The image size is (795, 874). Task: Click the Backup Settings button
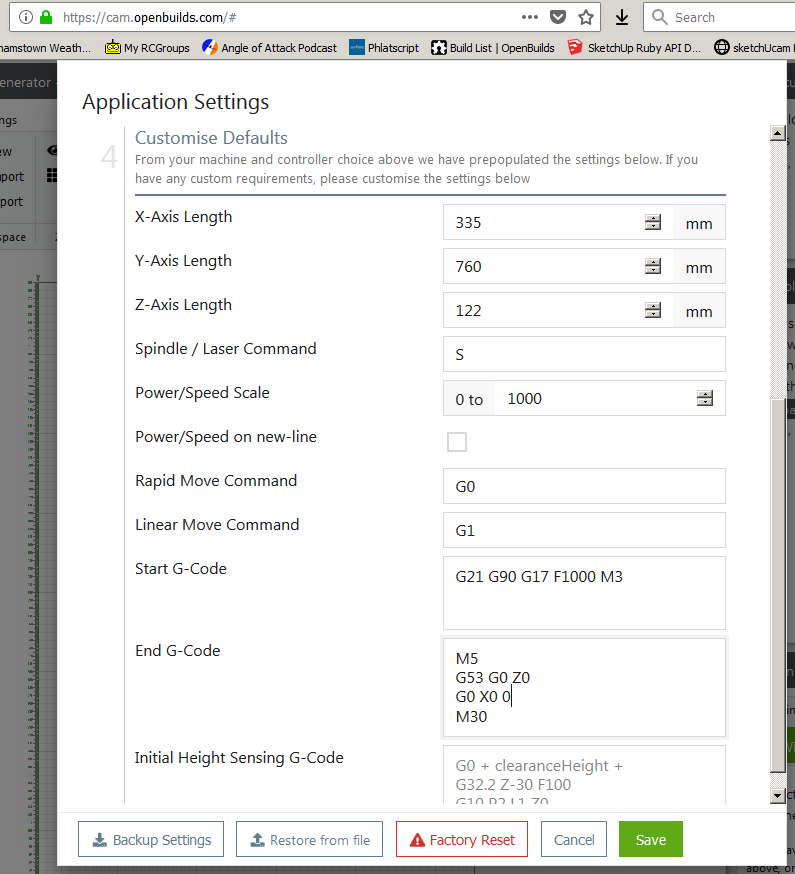coord(151,840)
